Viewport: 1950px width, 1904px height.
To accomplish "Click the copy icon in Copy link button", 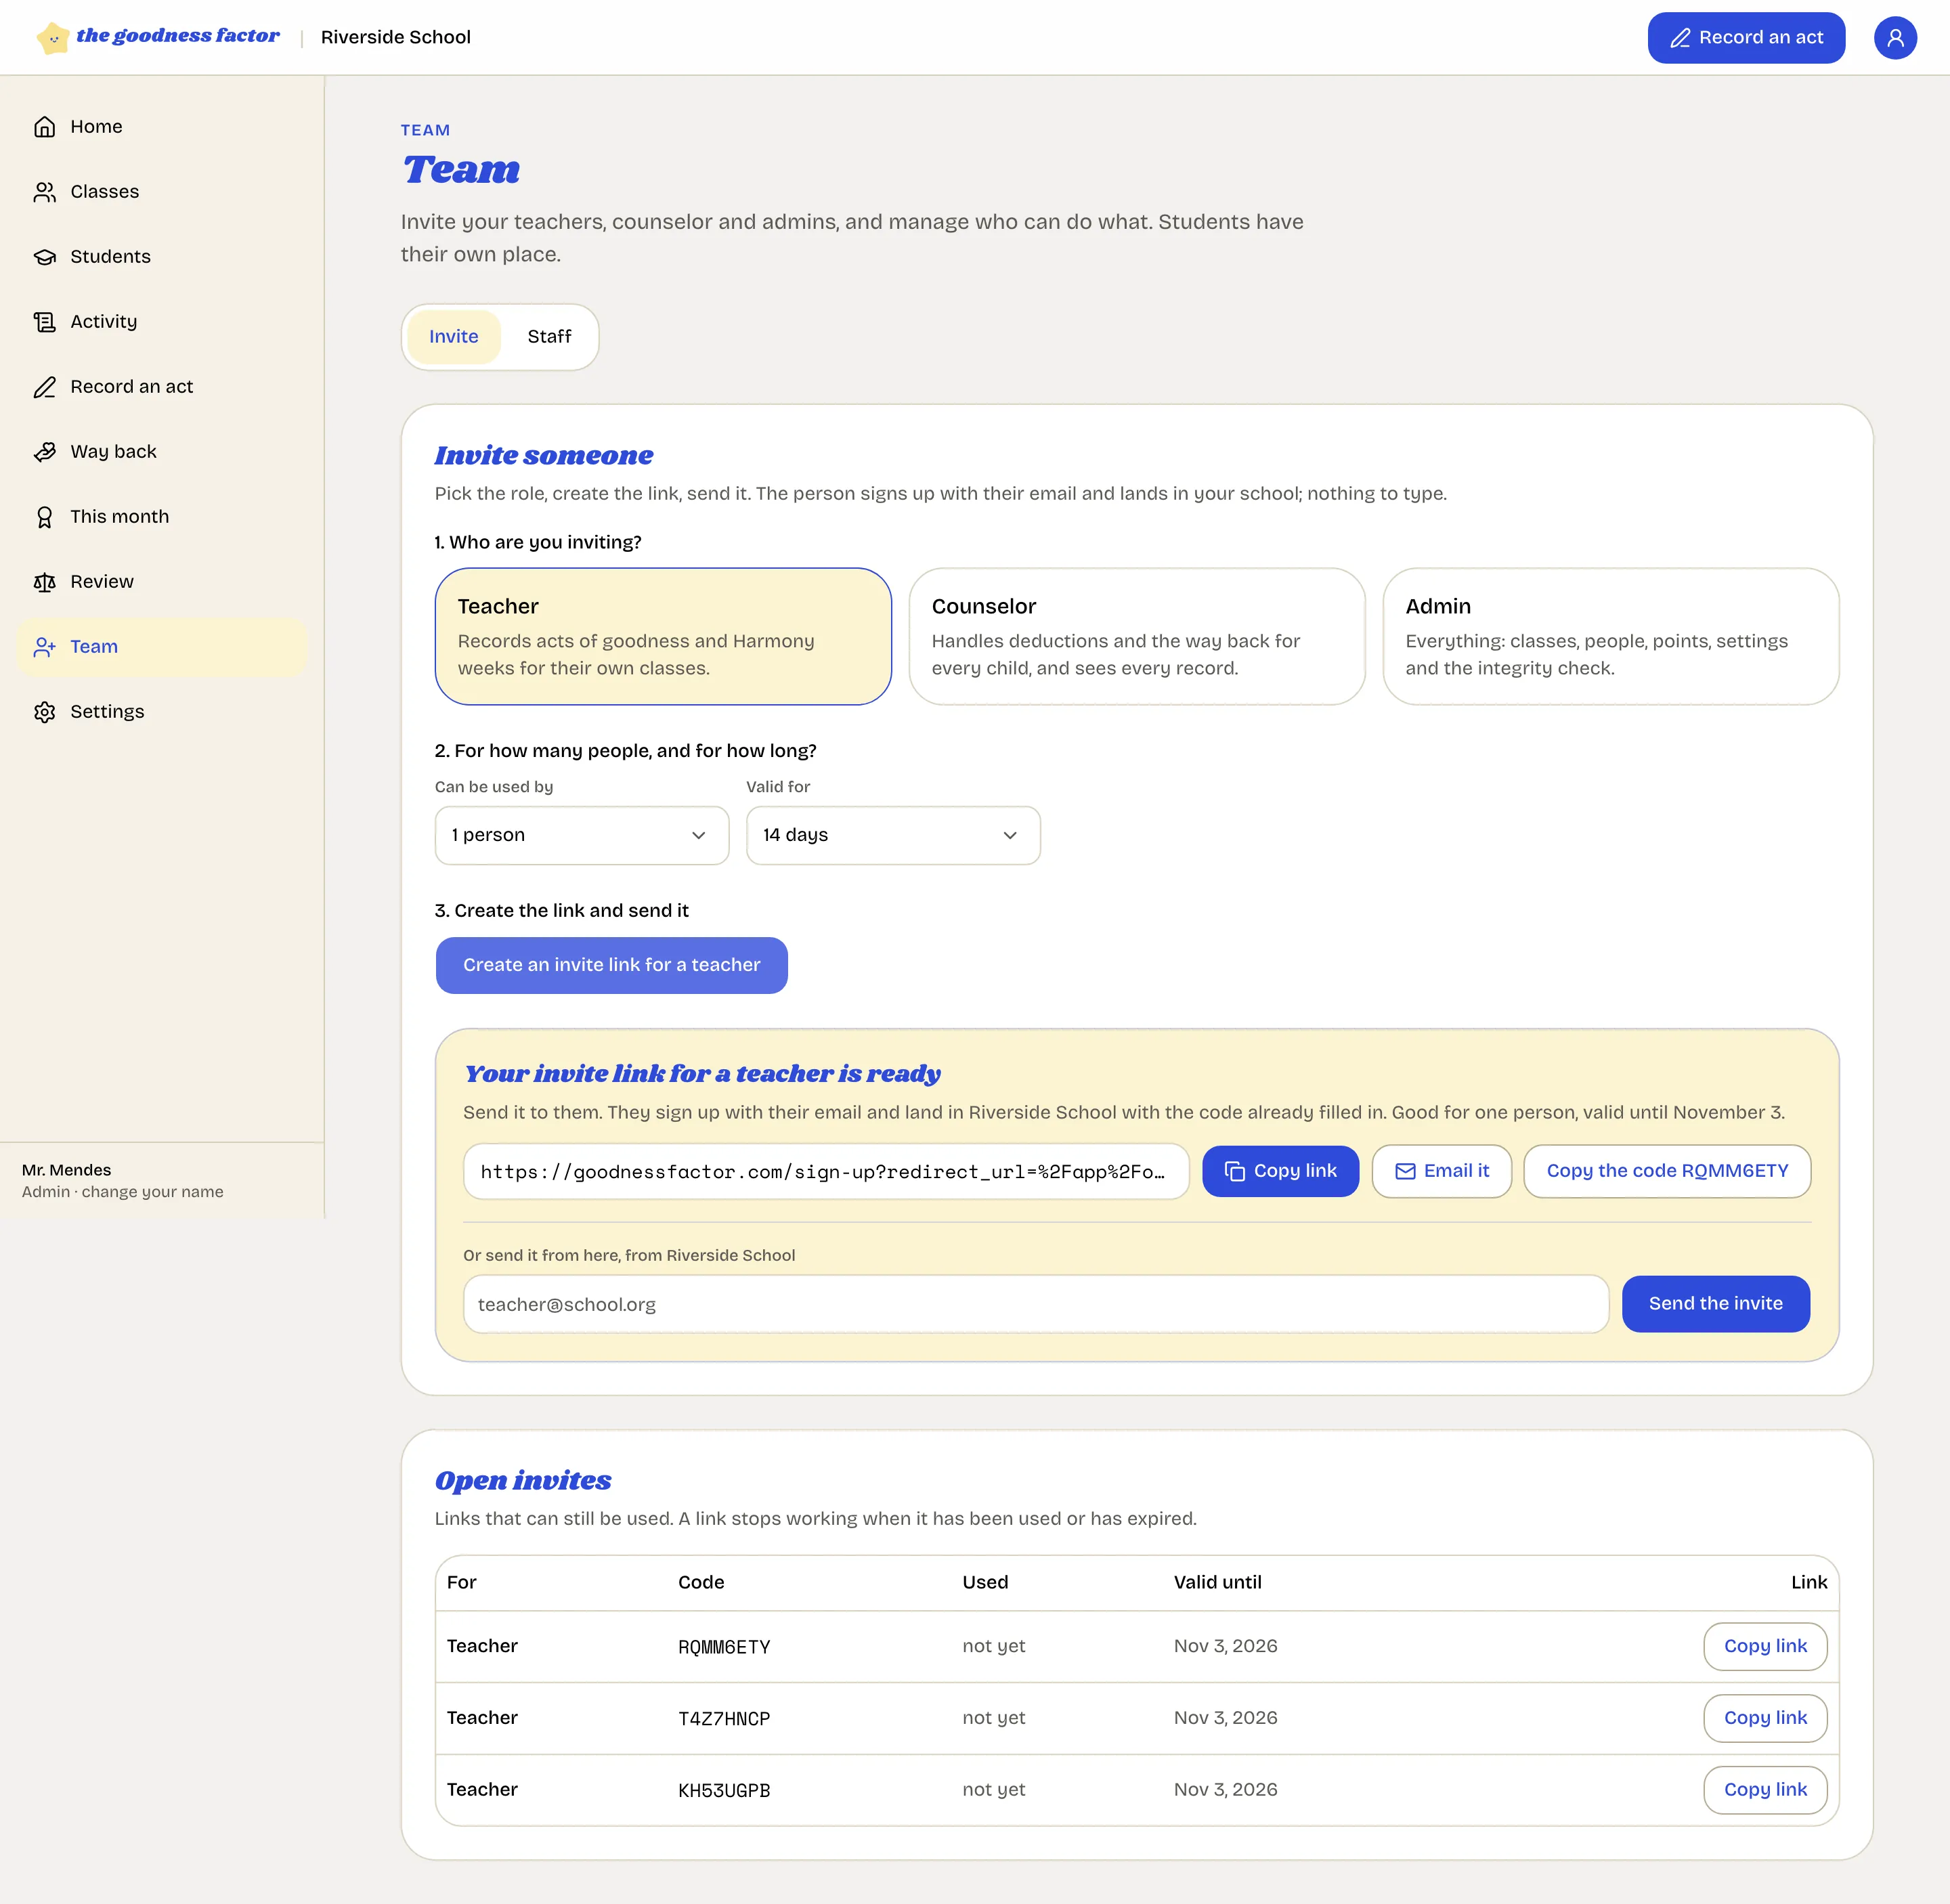I will click(x=1234, y=1171).
